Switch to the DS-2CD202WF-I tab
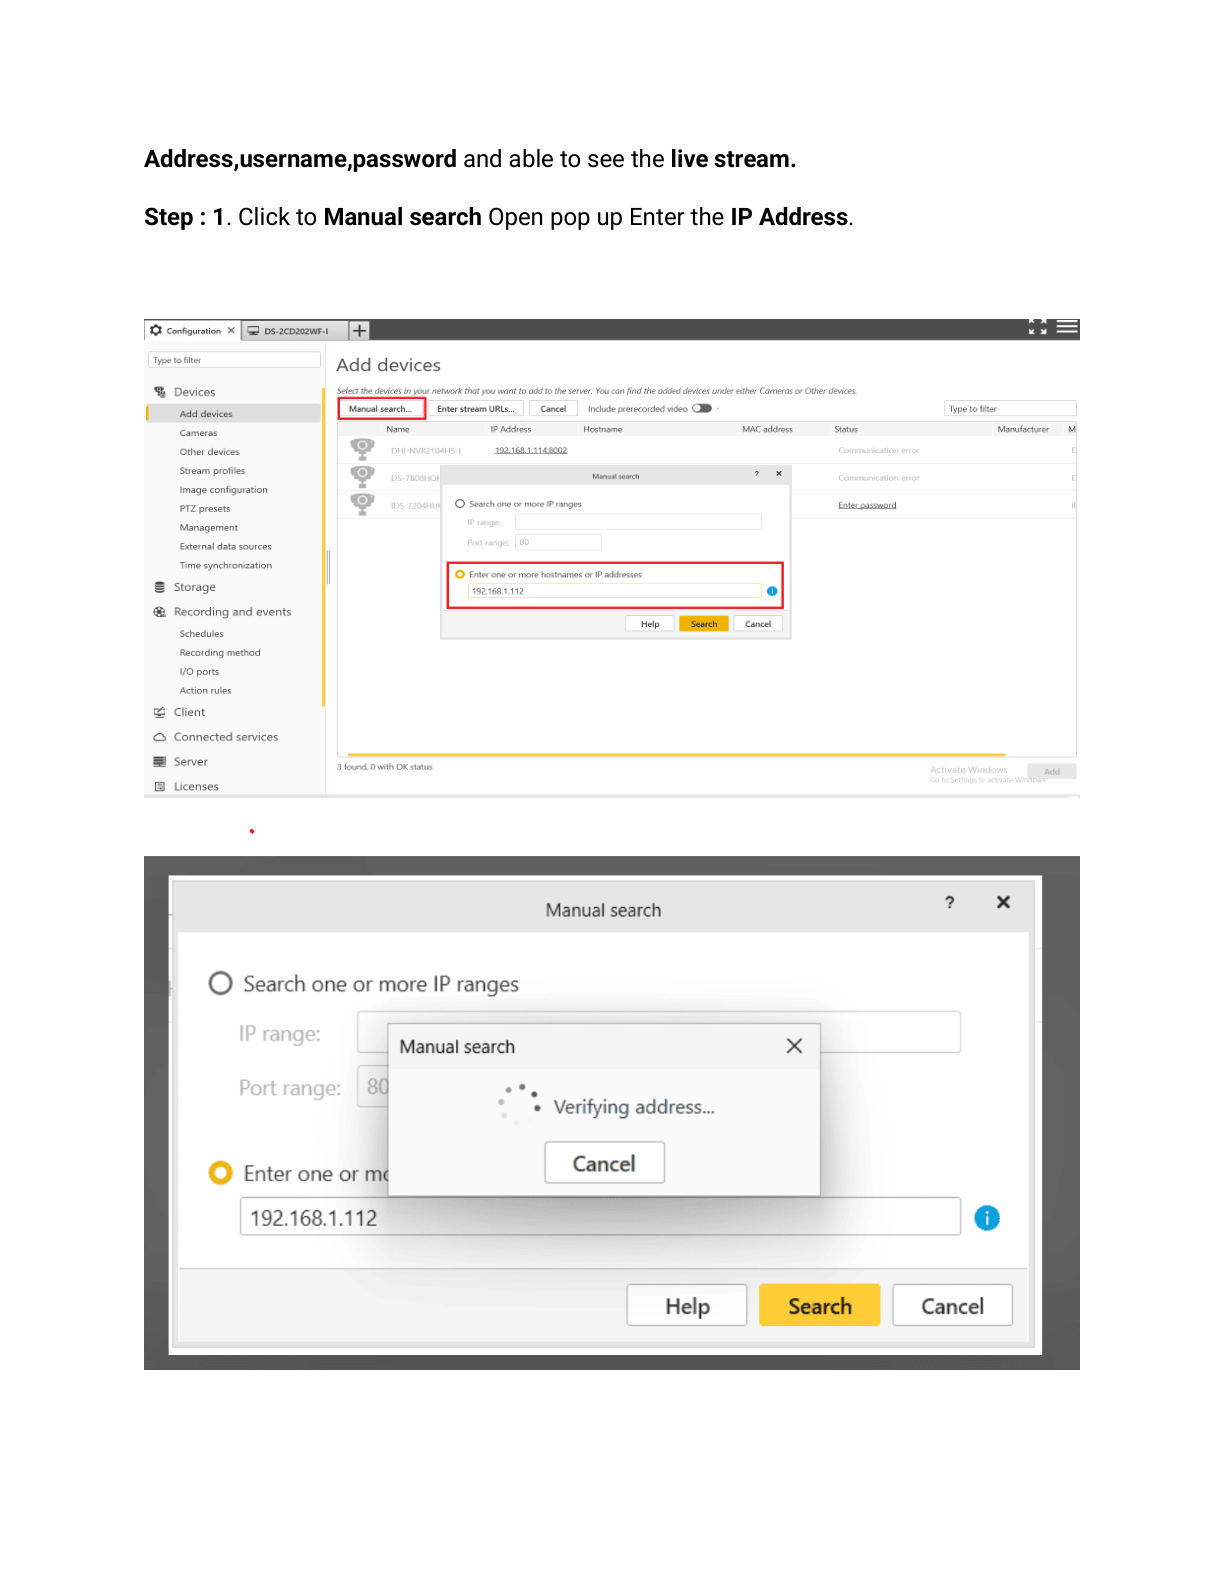Screen dimensions: 1224x1584 click(294, 331)
